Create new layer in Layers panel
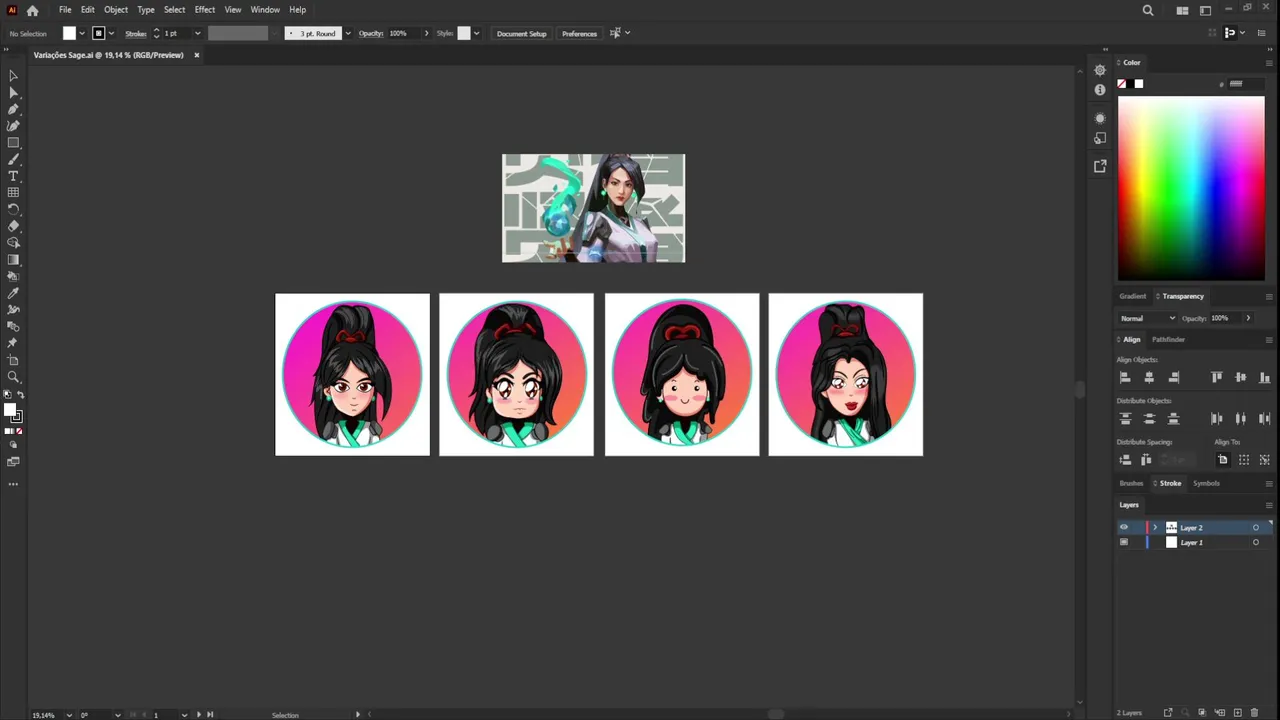1280x720 pixels. pyautogui.click(x=1238, y=713)
